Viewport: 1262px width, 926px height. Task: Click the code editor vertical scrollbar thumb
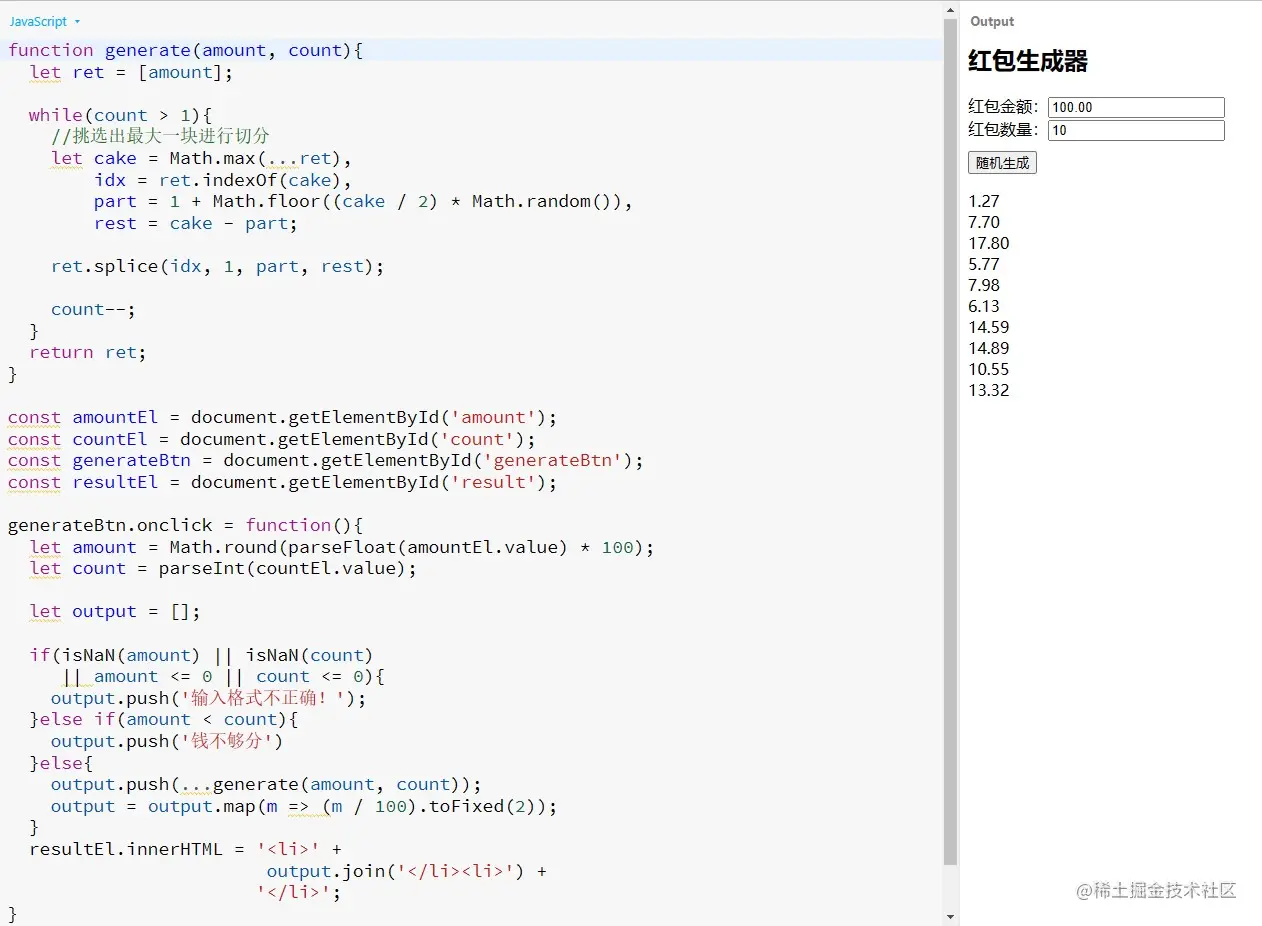click(951, 442)
